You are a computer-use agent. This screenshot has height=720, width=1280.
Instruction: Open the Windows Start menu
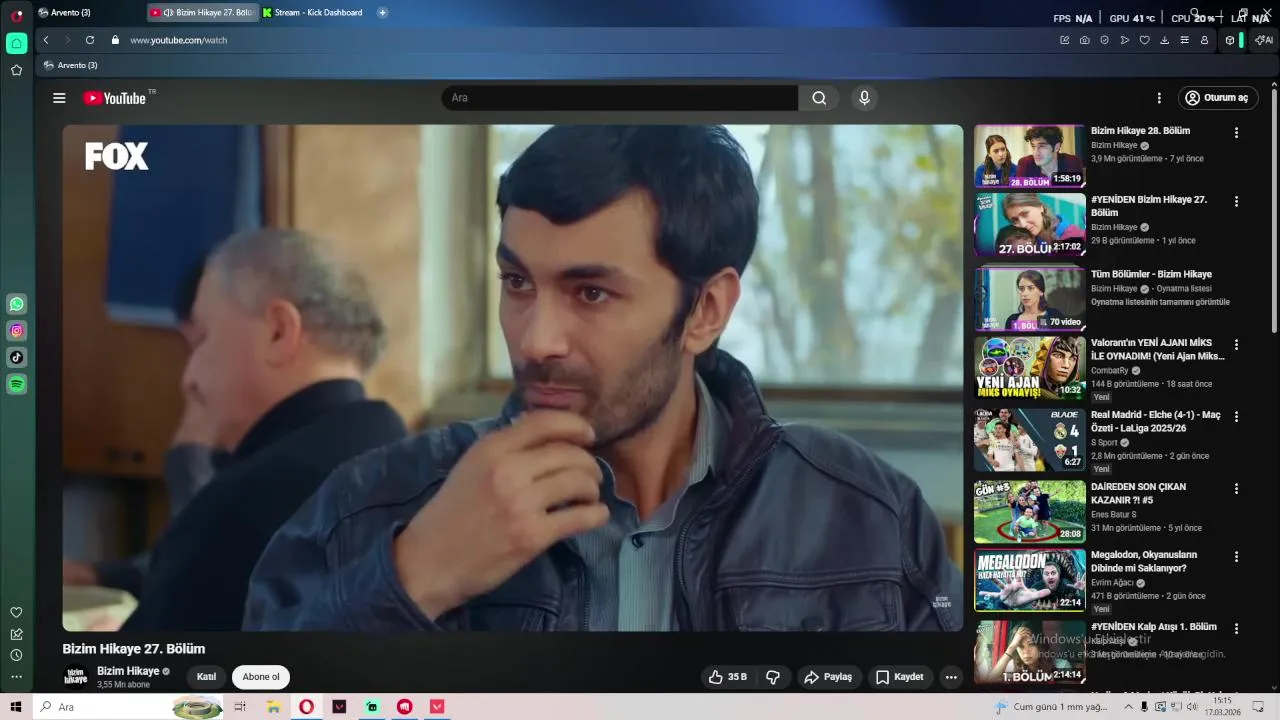tap(17, 707)
